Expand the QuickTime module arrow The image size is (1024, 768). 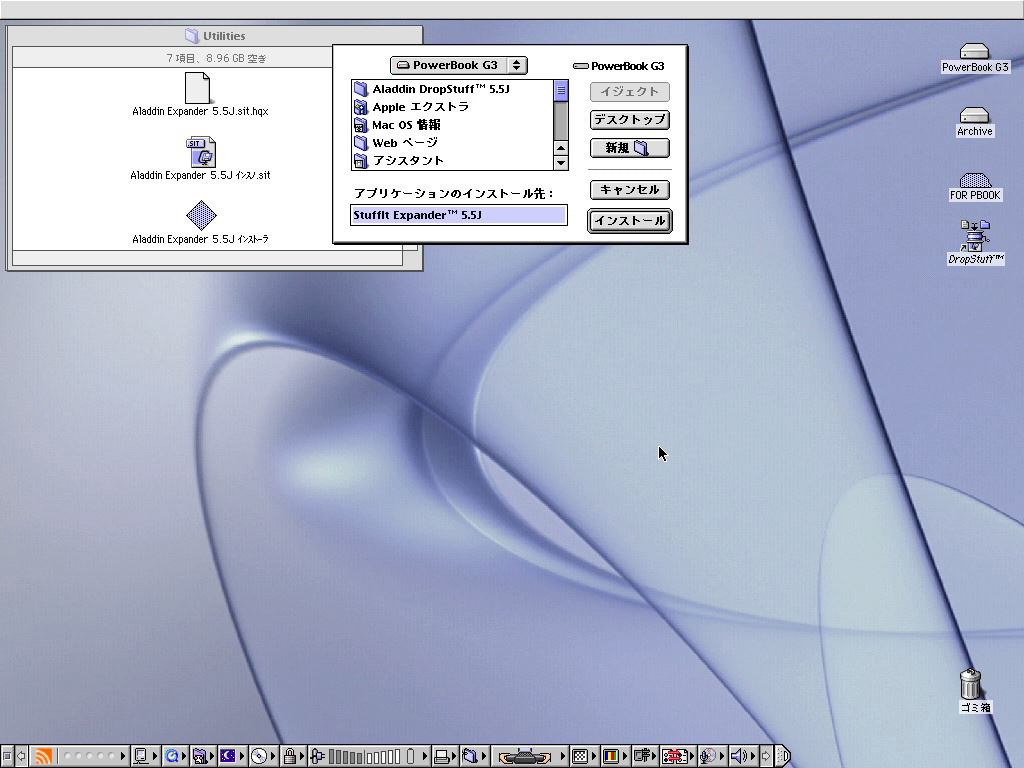(x=184, y=756)
